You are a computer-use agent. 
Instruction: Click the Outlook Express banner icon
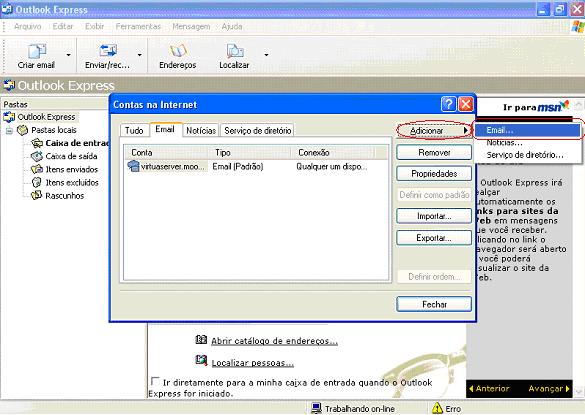pos(9,85)
